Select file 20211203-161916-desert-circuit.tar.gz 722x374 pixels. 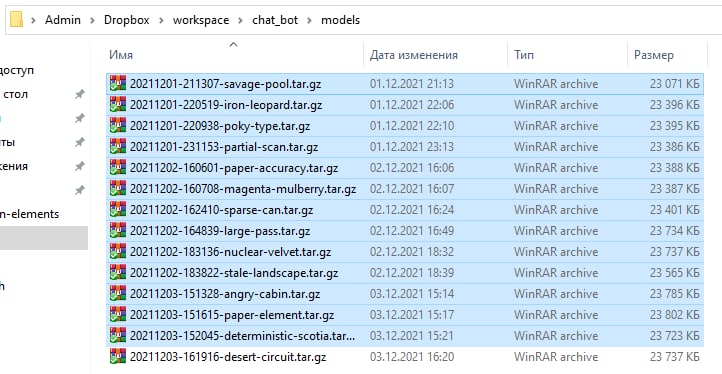click(228, 357)
